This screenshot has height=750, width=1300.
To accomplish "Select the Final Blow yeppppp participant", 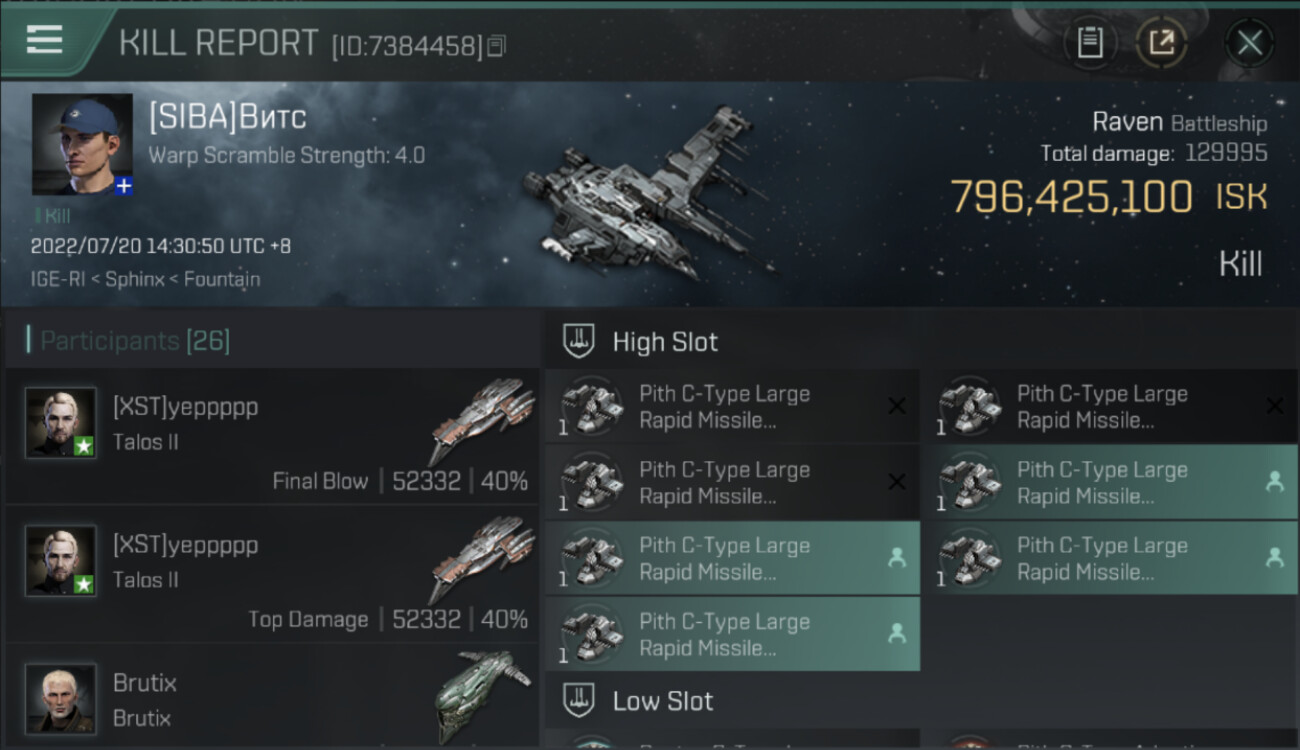I will point(272,436).
